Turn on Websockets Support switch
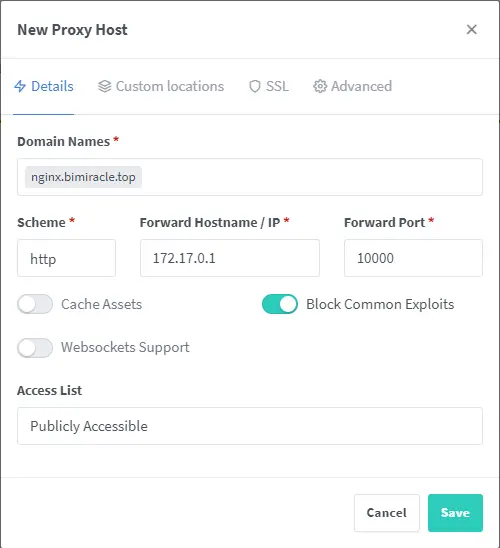 pos(35,348)
